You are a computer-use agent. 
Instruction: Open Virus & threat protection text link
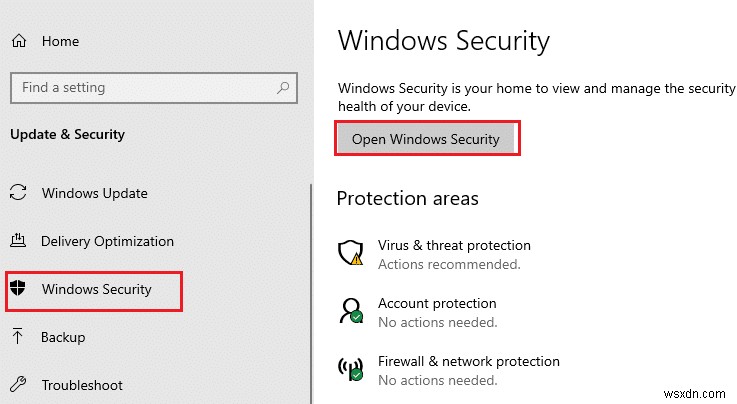pyautogui.click(x=454, y=245)
